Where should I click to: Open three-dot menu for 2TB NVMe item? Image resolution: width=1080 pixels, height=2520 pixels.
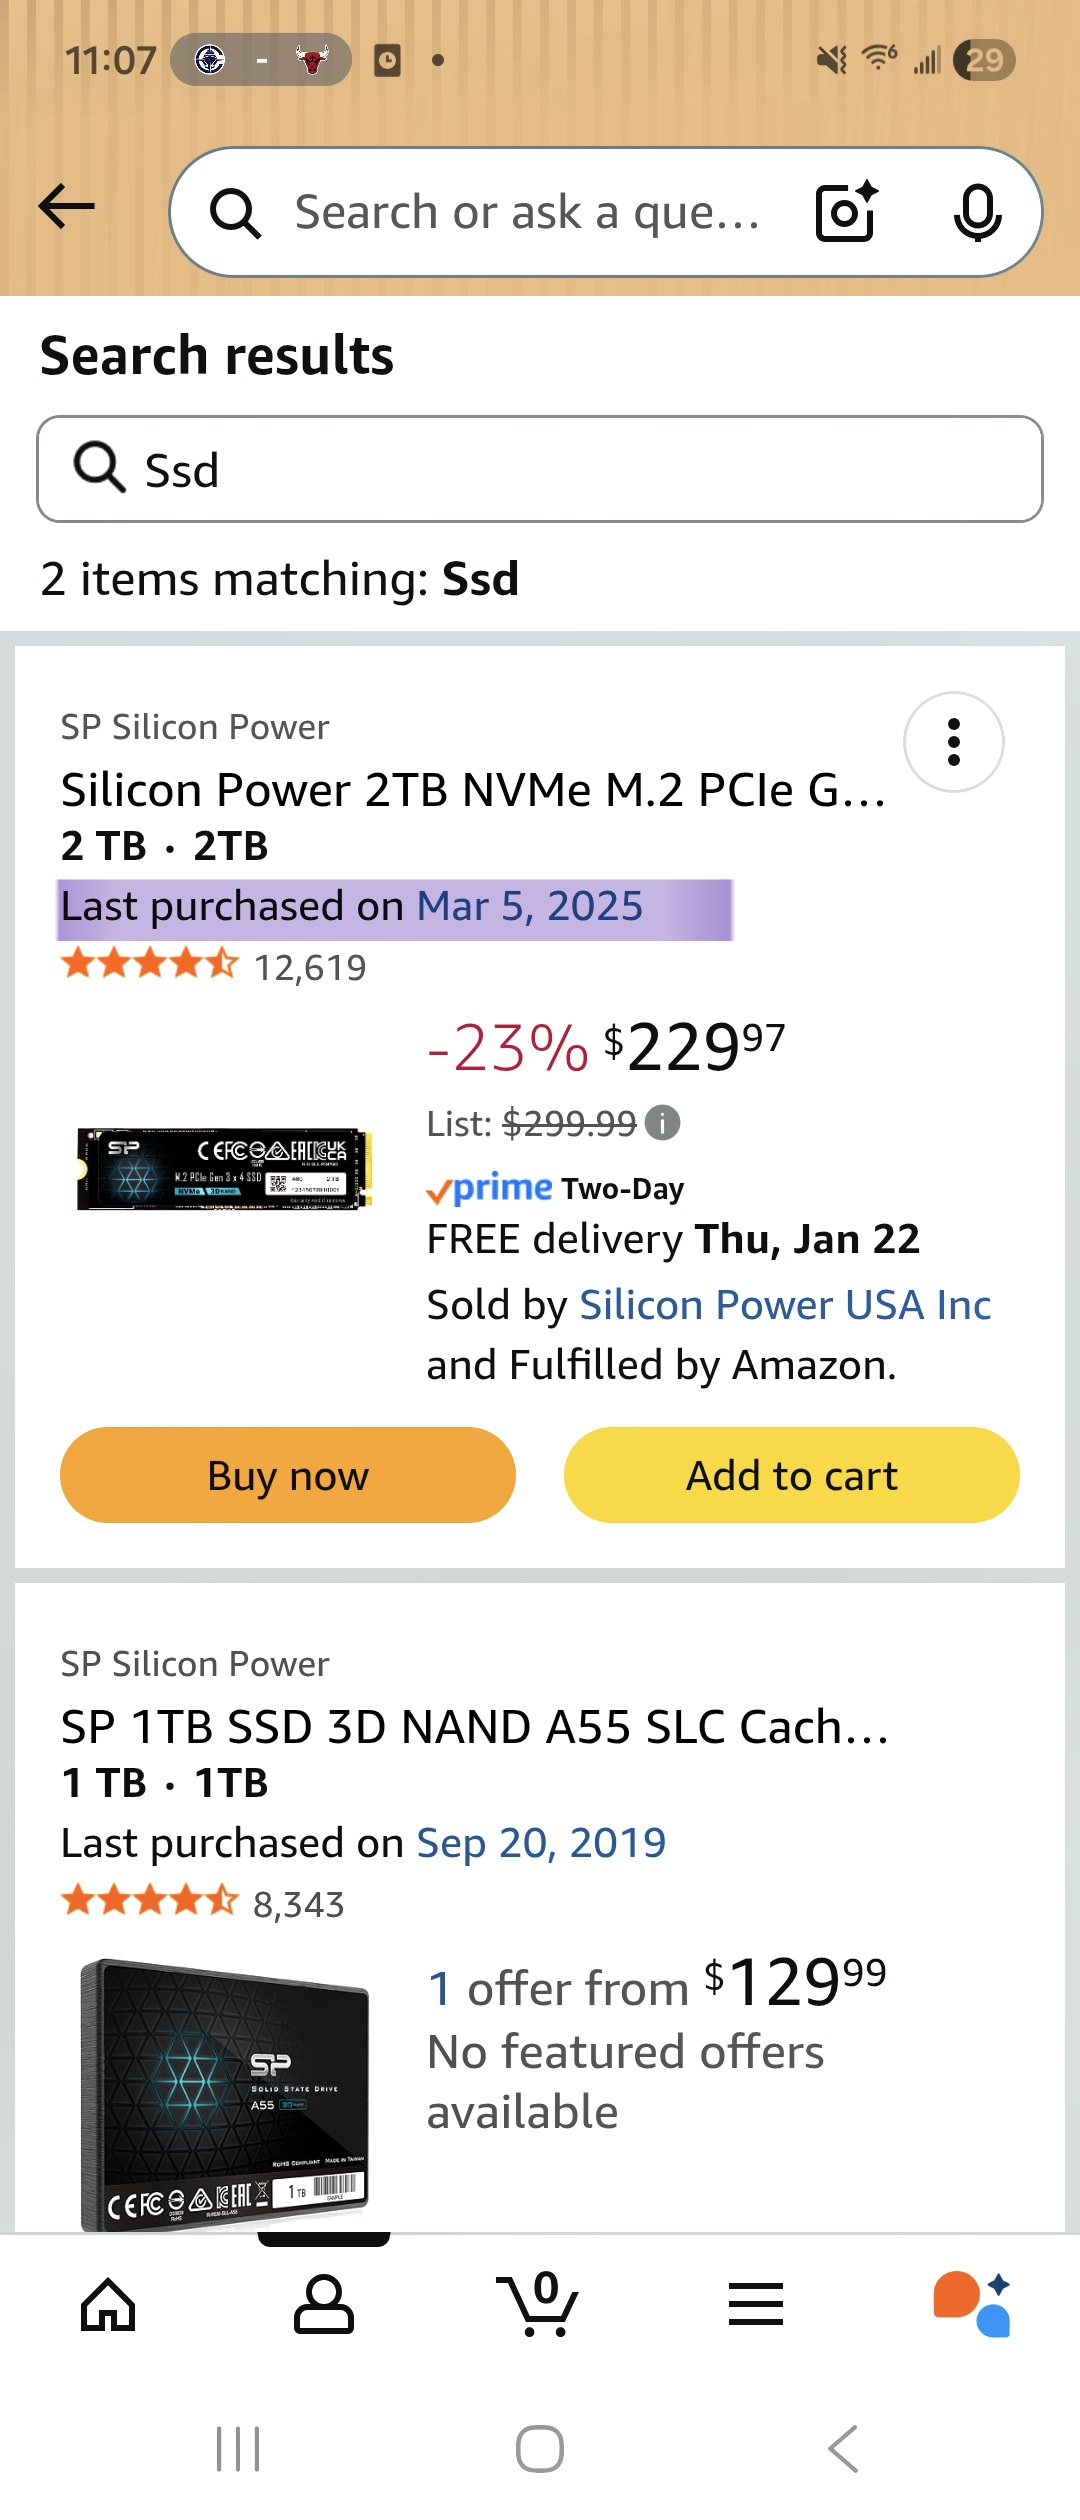pyautogui.click(x=953, y=742)
